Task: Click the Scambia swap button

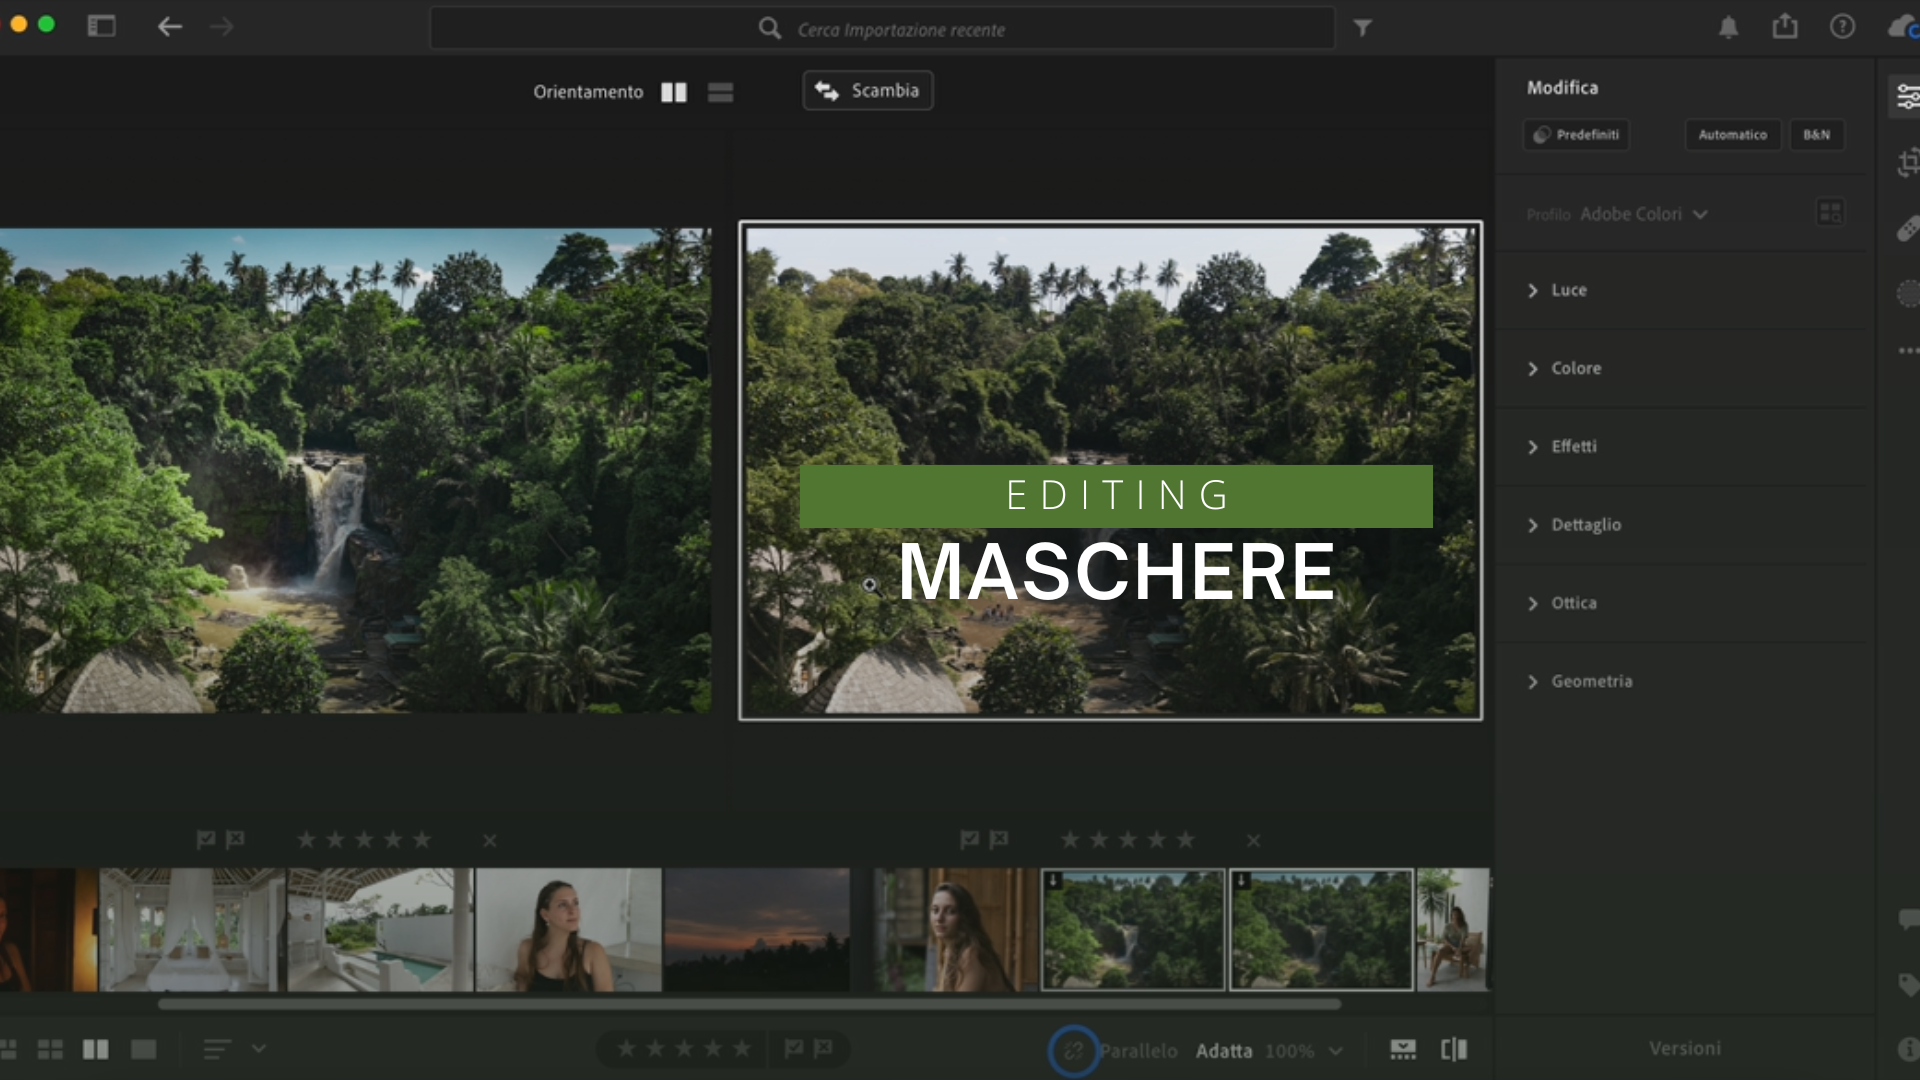Action: coord(867,91)
